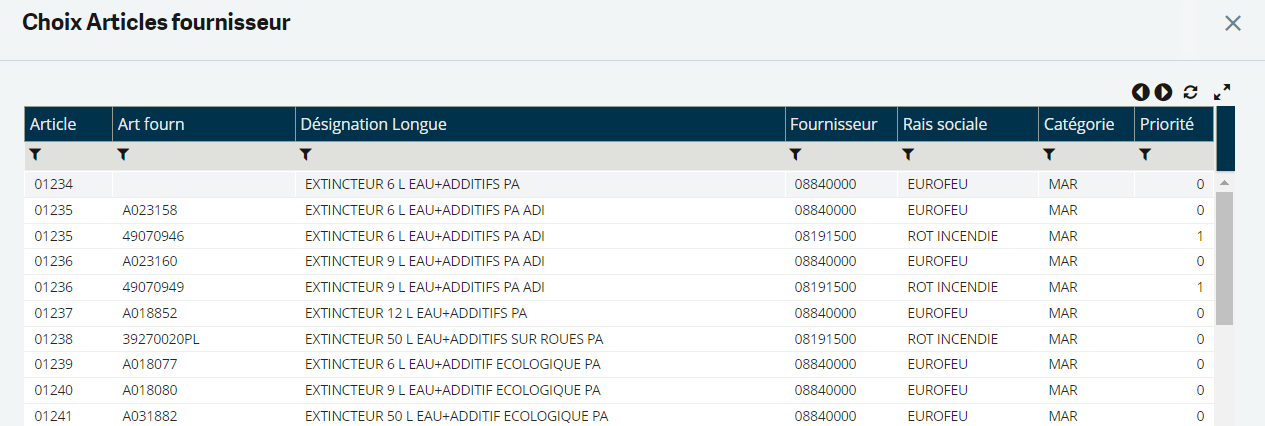The height and width of the screenshot is (426, 1265).
Task: Select the EXTINCTEUR 50 L SUR ROUES row
Action: (x=454, y=339)
